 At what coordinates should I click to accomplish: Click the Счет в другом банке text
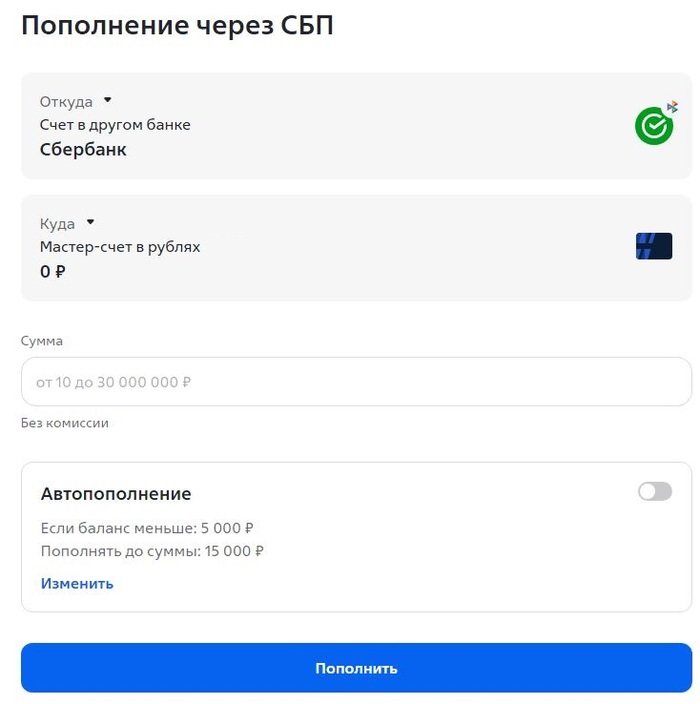click(x=115, y=125)
